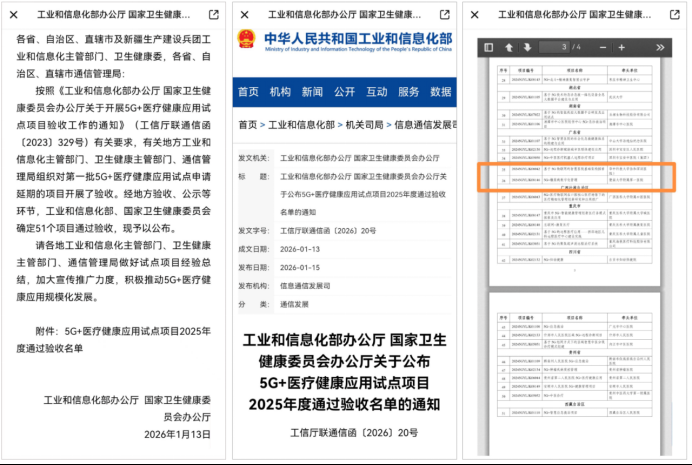Open the 首页 navigation tab
The width and height of the screenshot is (692, 465).
point(248,92)
